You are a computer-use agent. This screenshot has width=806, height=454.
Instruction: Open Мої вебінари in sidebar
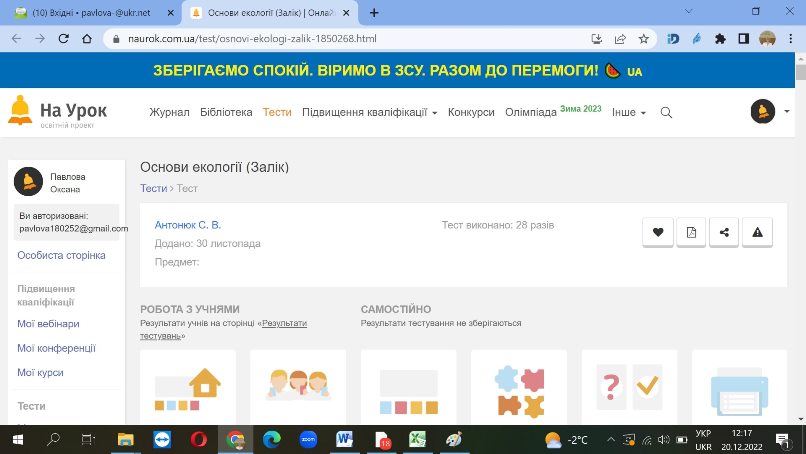[48, 324]
